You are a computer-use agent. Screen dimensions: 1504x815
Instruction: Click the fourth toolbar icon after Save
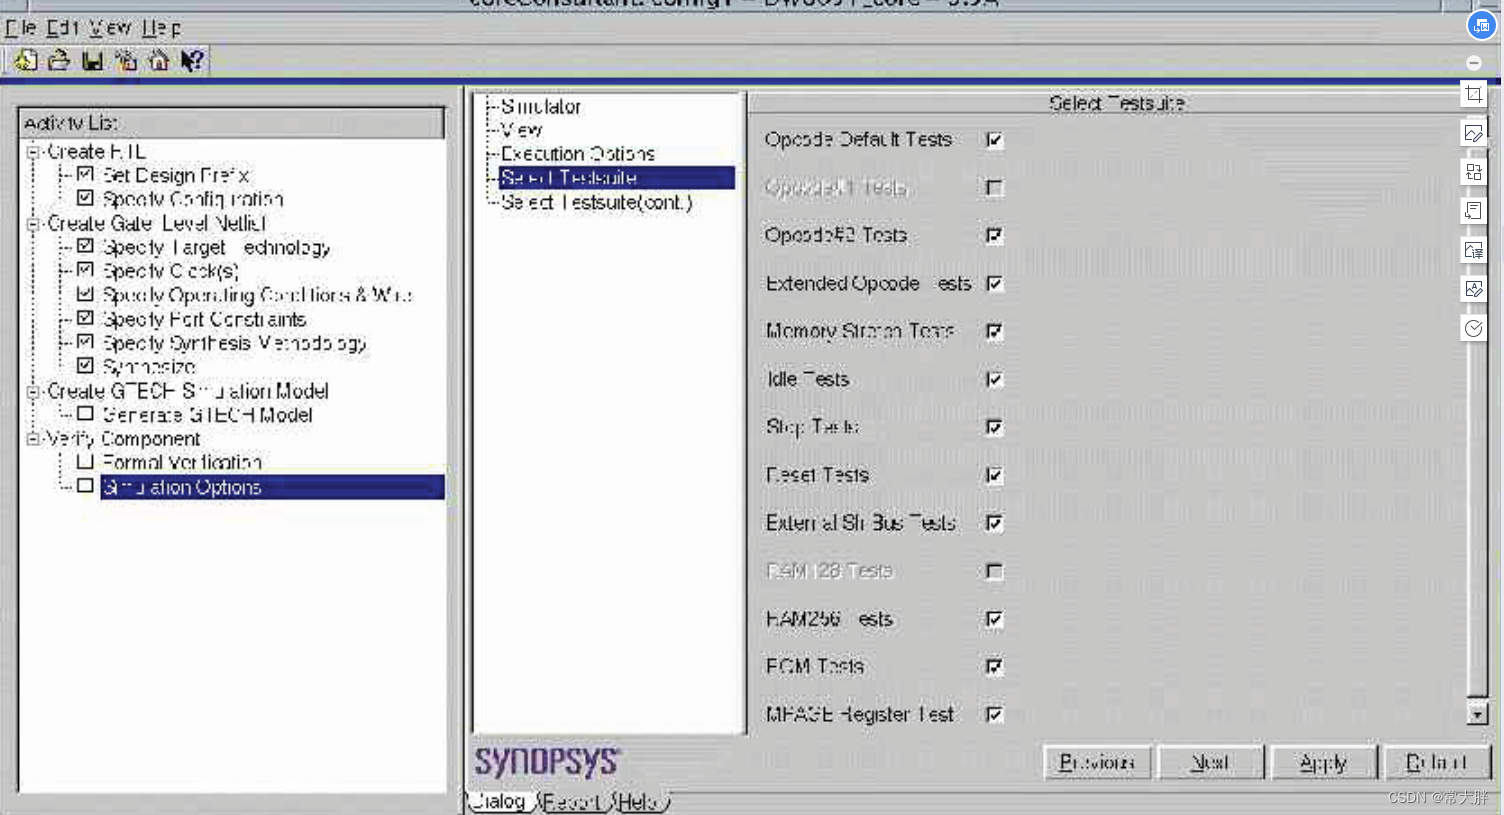click(124, 60)
